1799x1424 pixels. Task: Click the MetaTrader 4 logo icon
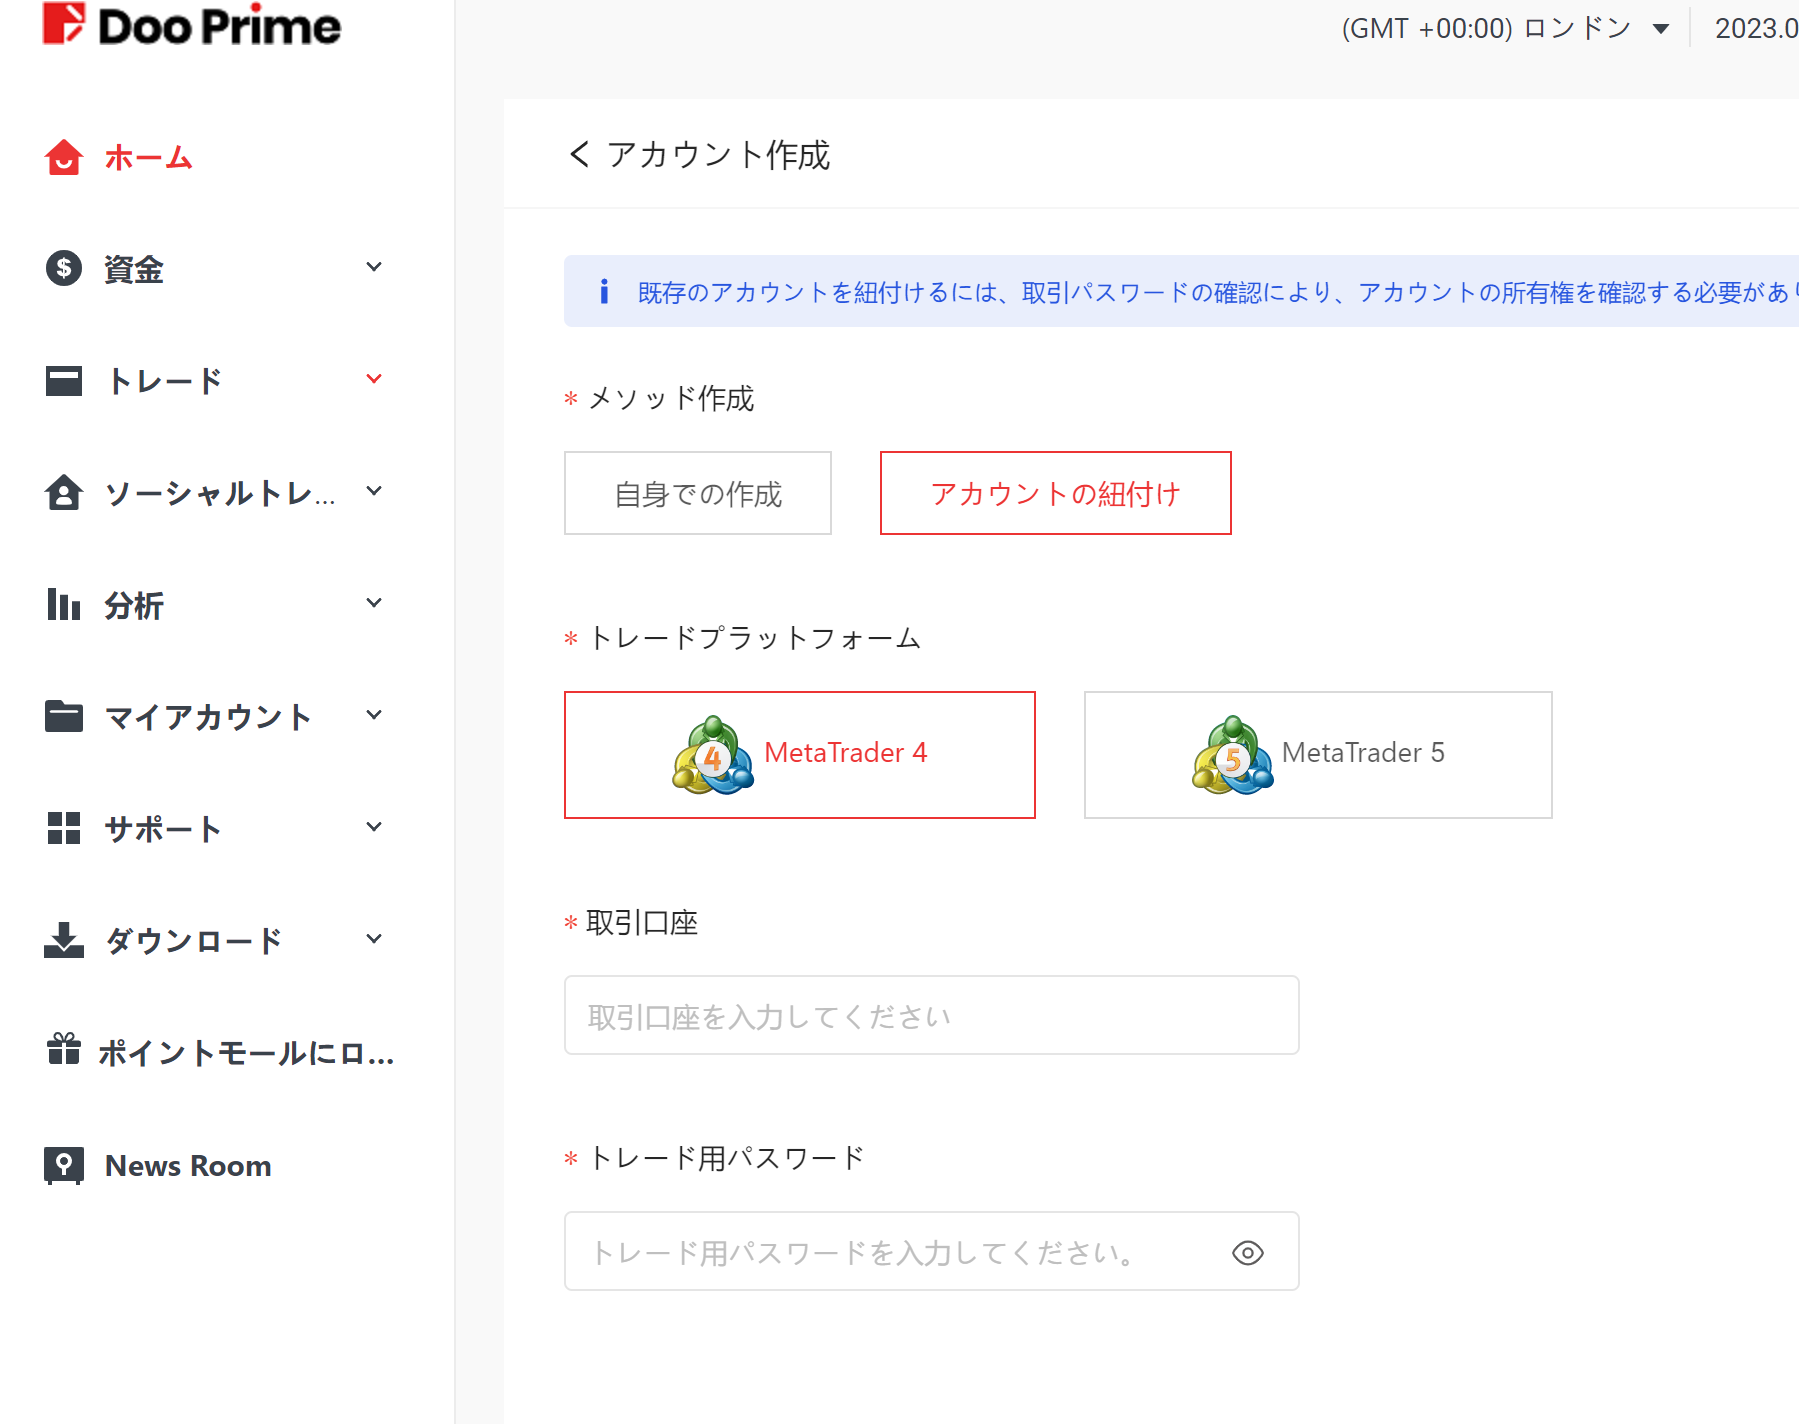tap(713, 755)
